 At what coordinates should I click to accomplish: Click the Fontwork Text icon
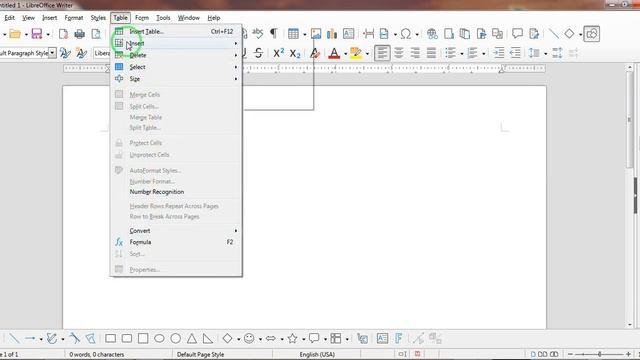(399, 338)
